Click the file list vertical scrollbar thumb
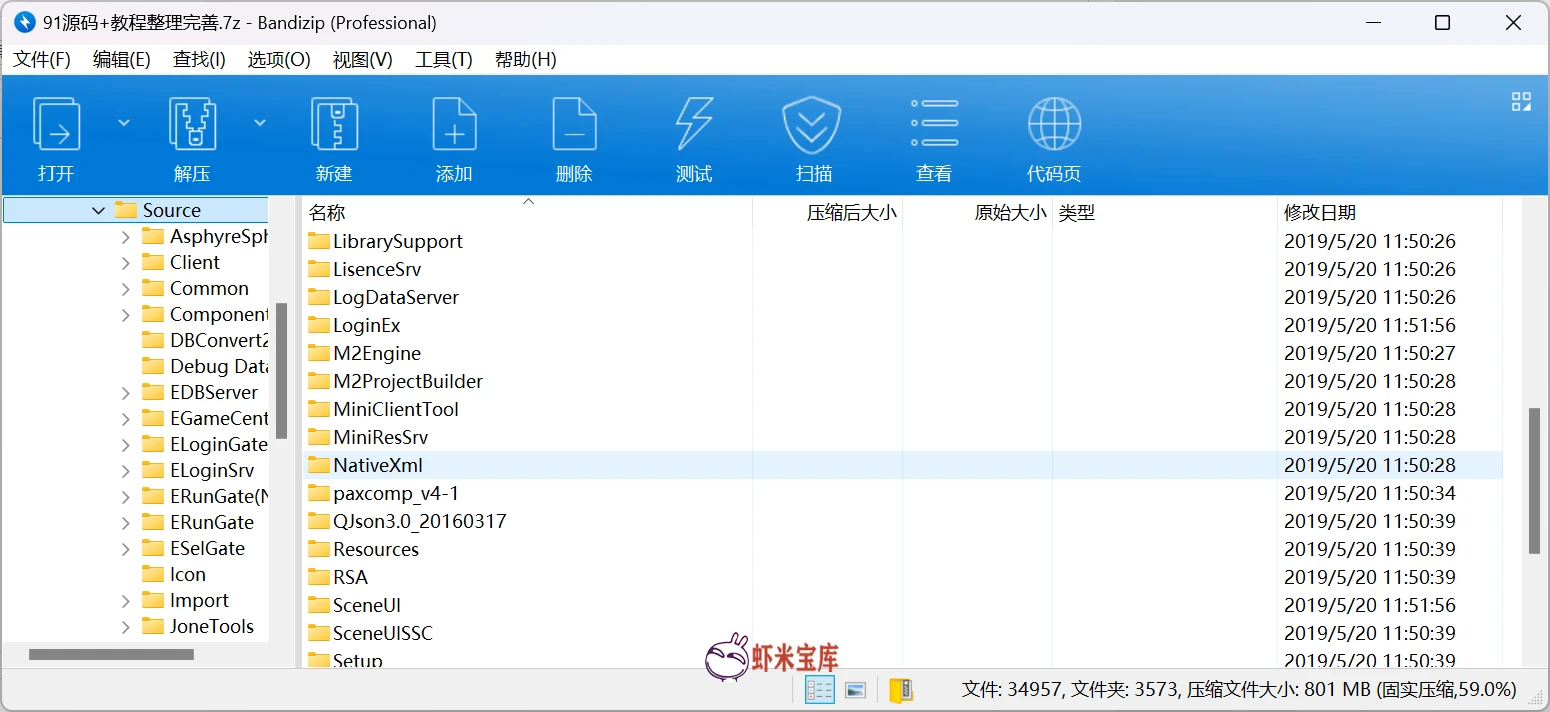Screen dimensions: 1550x712 (x=1534, y=481)
